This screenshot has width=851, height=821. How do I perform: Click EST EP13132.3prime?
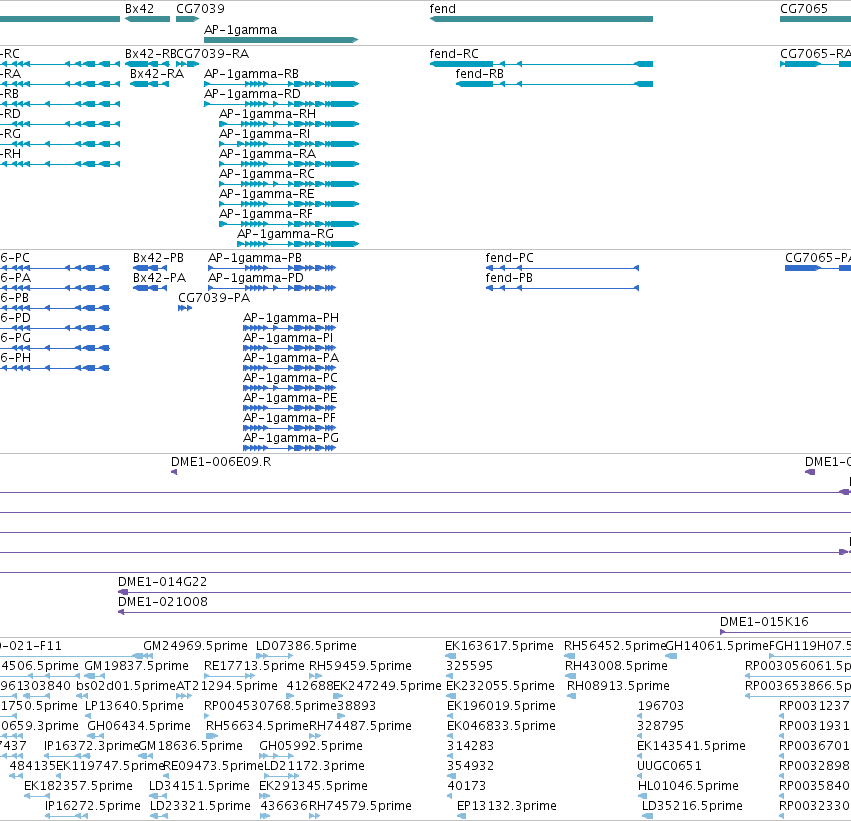507,806
